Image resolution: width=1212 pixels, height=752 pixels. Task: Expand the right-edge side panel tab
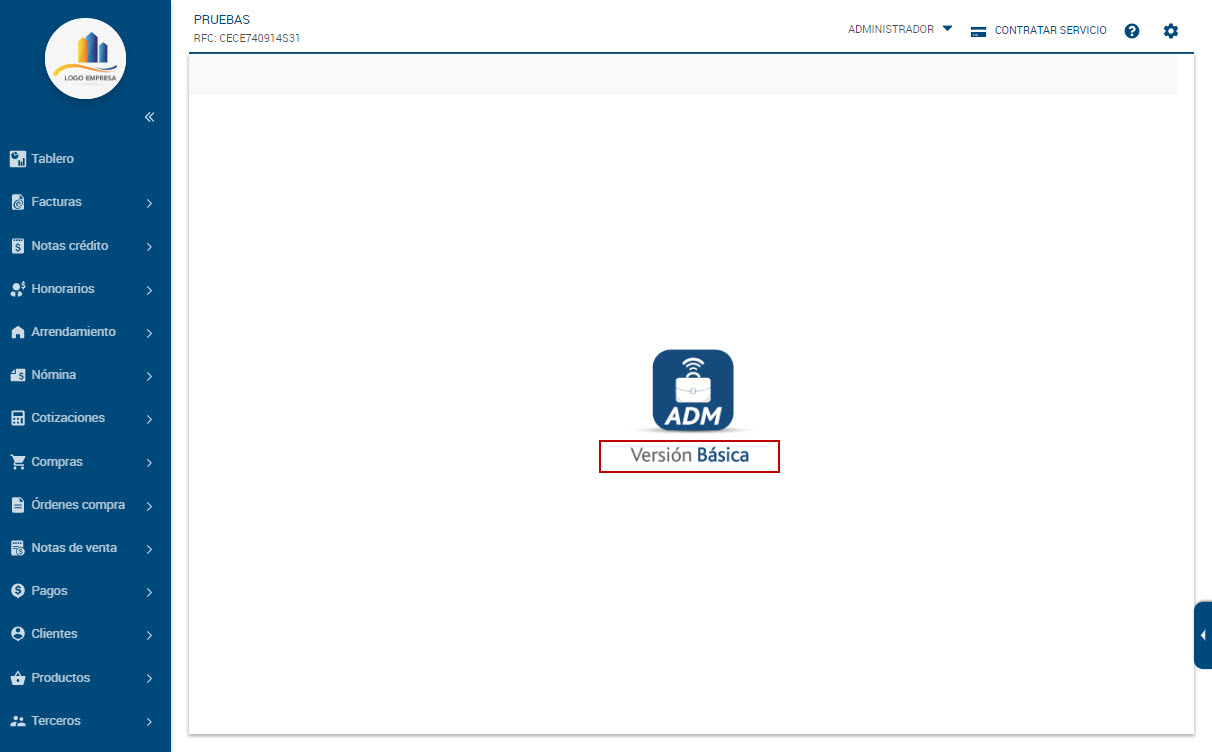[1202, 635]
